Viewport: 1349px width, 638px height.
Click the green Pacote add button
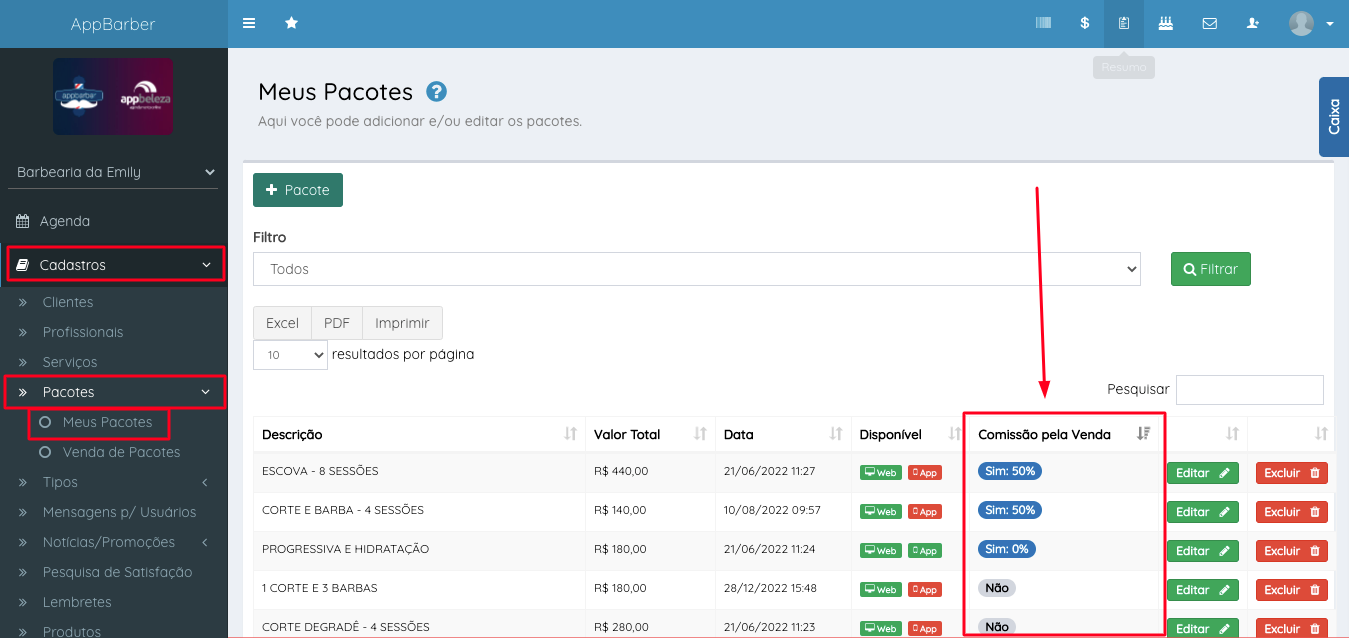click(298, 190)
